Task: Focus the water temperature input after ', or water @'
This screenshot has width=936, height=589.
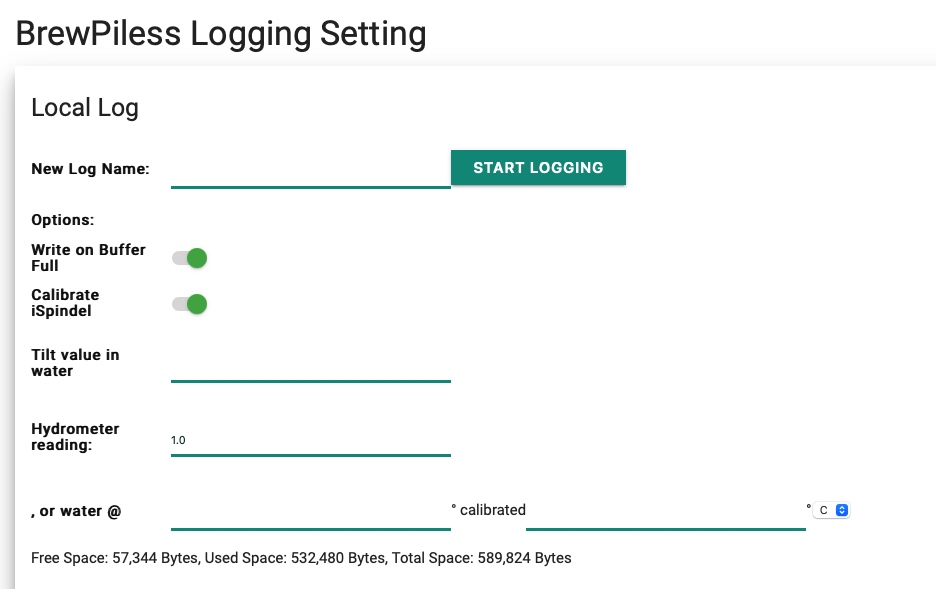Action: point(310,520)
